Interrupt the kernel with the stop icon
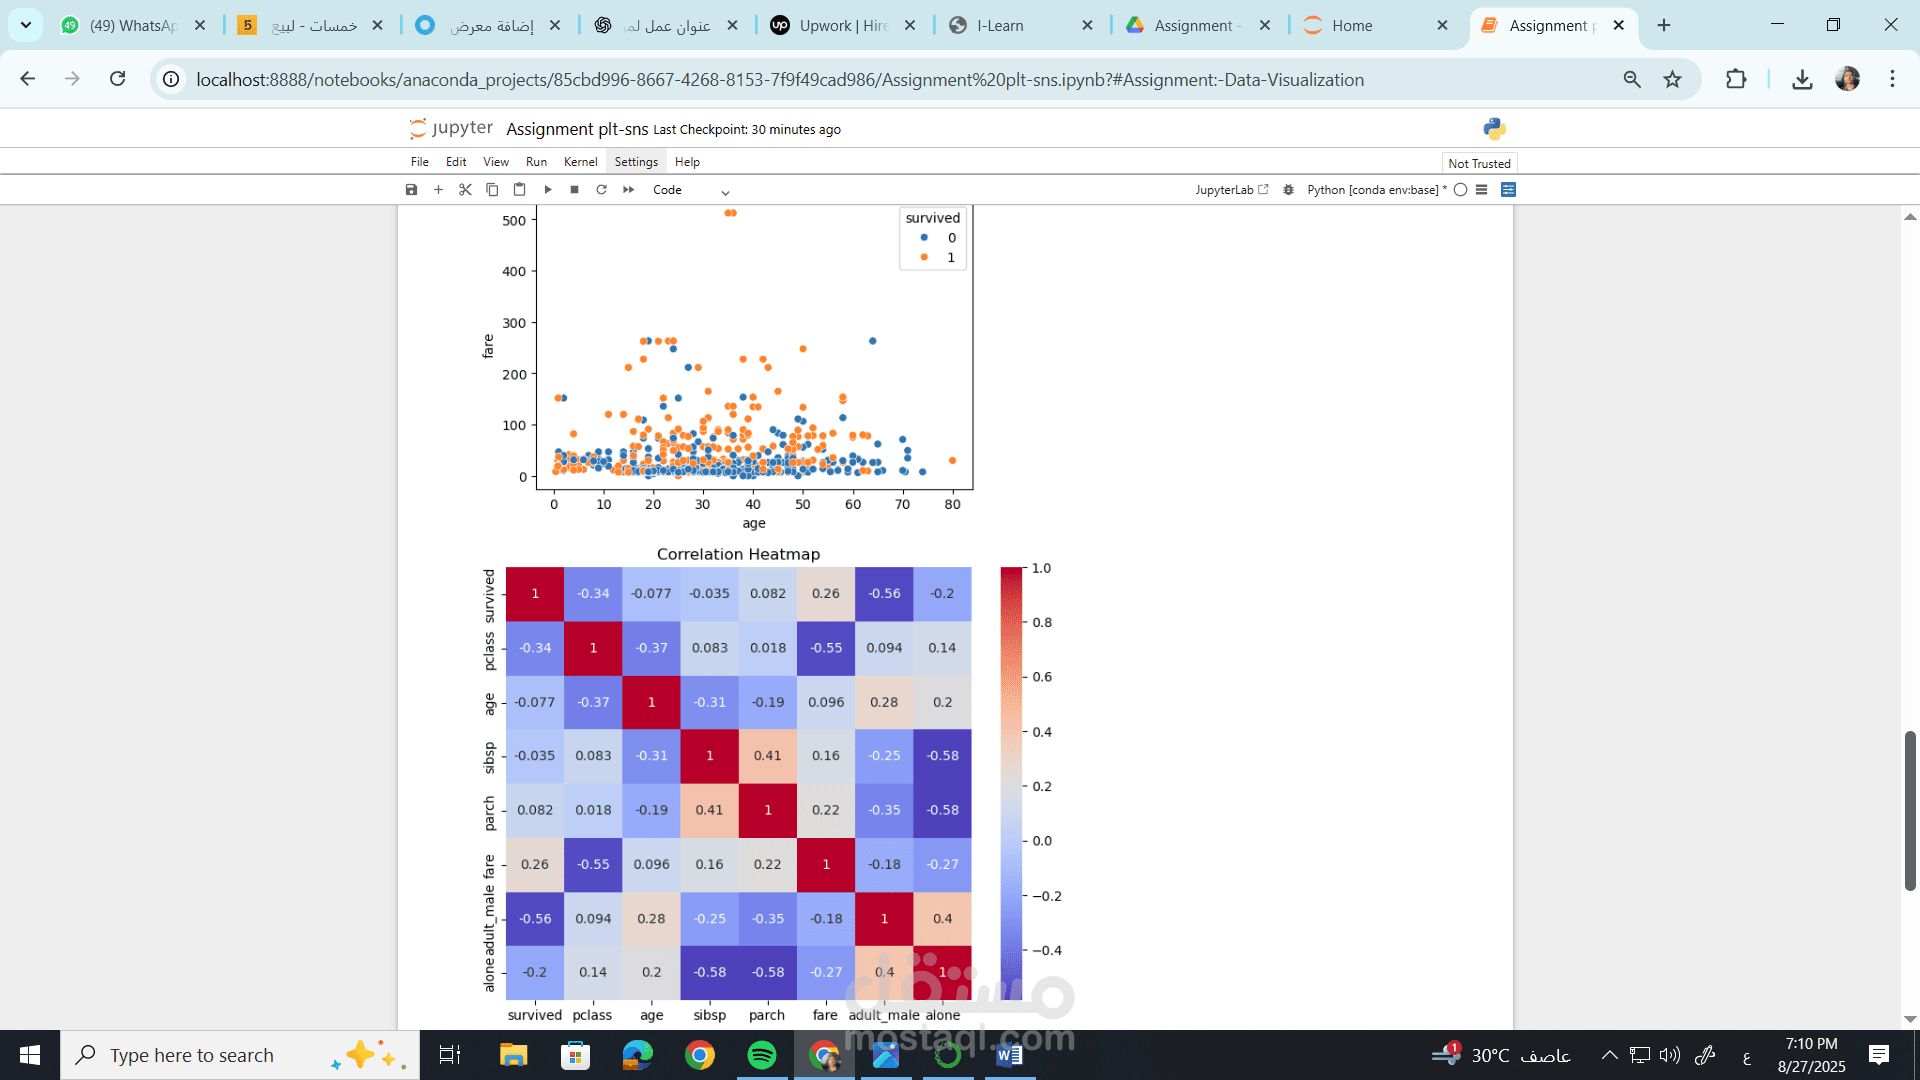 (x=574, y=190)
